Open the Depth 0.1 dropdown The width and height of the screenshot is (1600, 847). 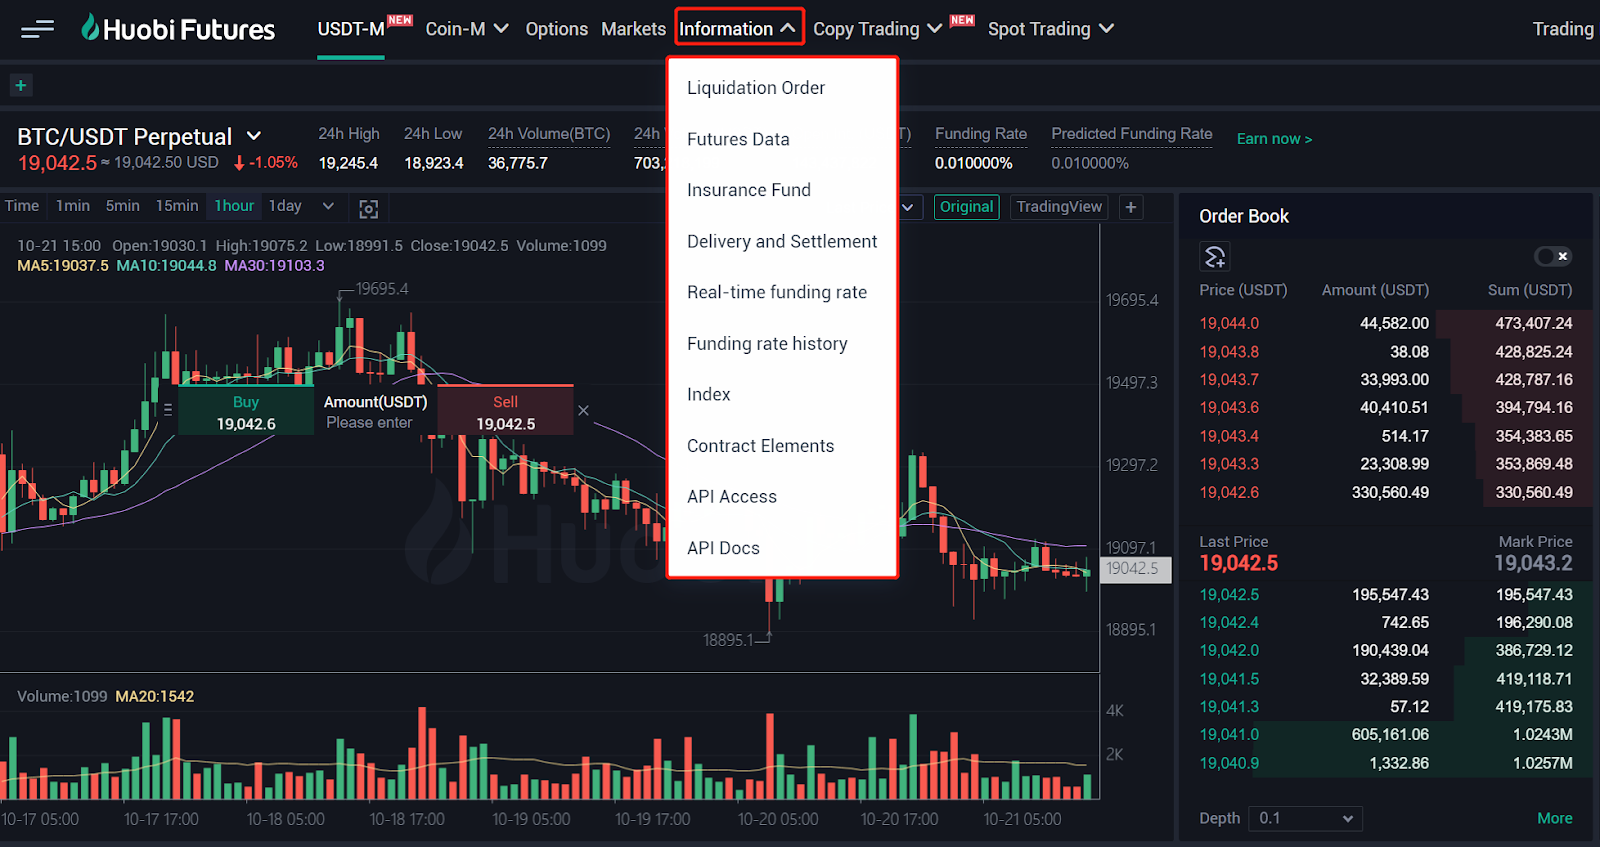pos(1306,818)
